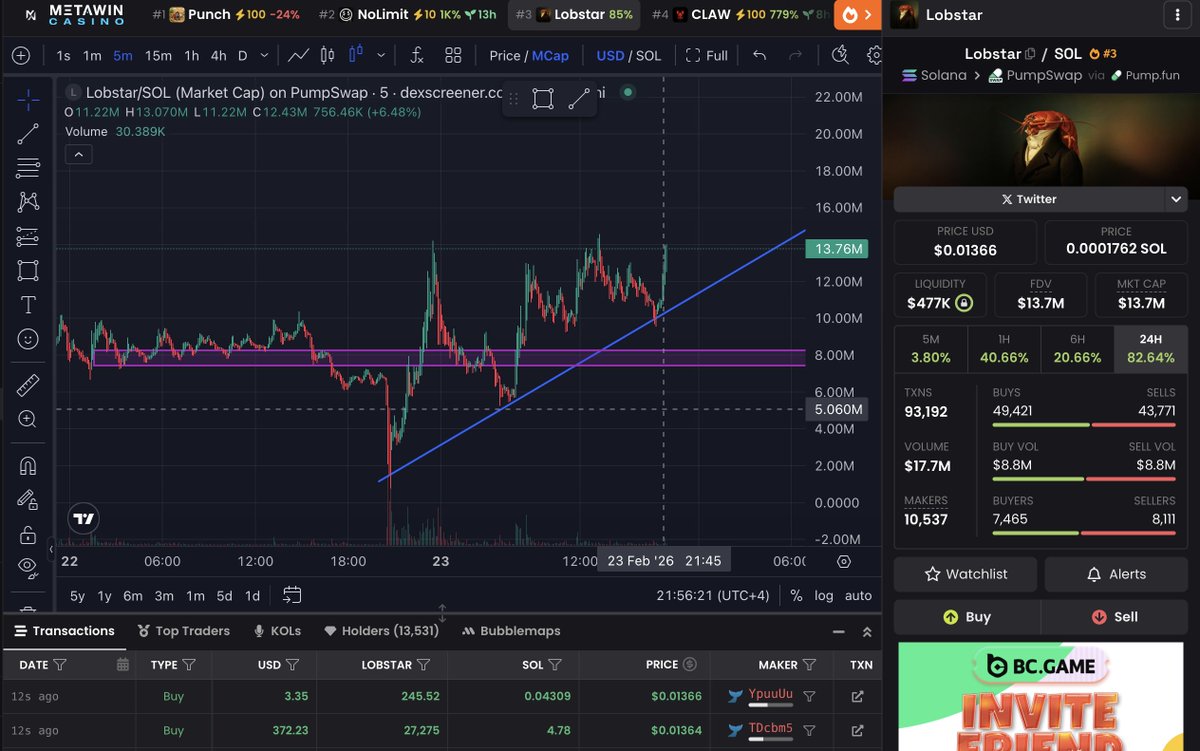The width and height of the screenshot is (1200, 751).
Task: Toggle chart to Price display
Action: [x=505, y=56]
